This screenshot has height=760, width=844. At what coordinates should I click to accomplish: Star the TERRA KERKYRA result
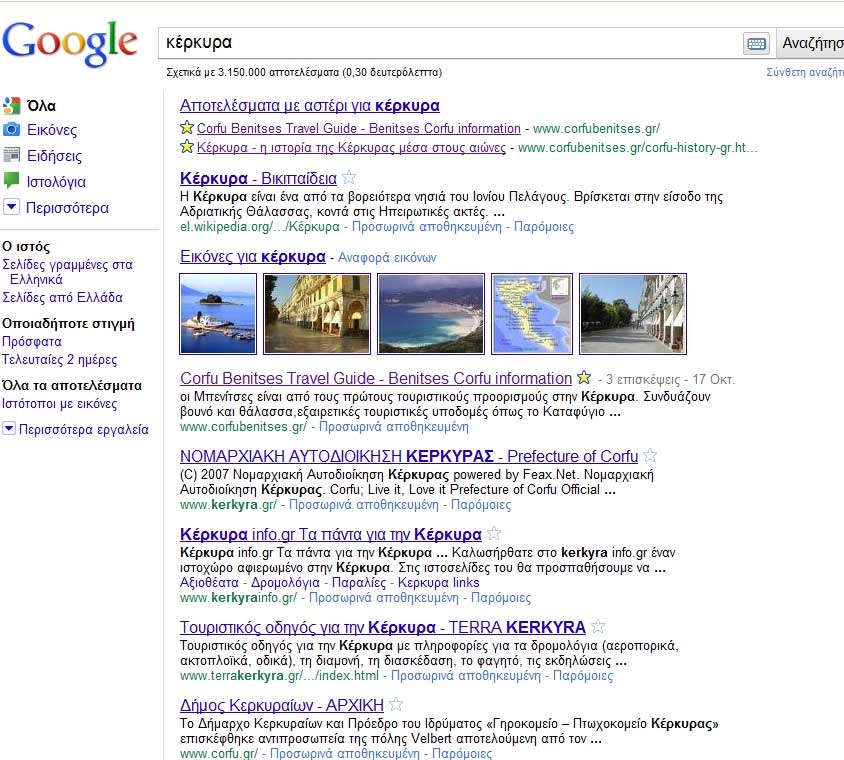(597, 627)
